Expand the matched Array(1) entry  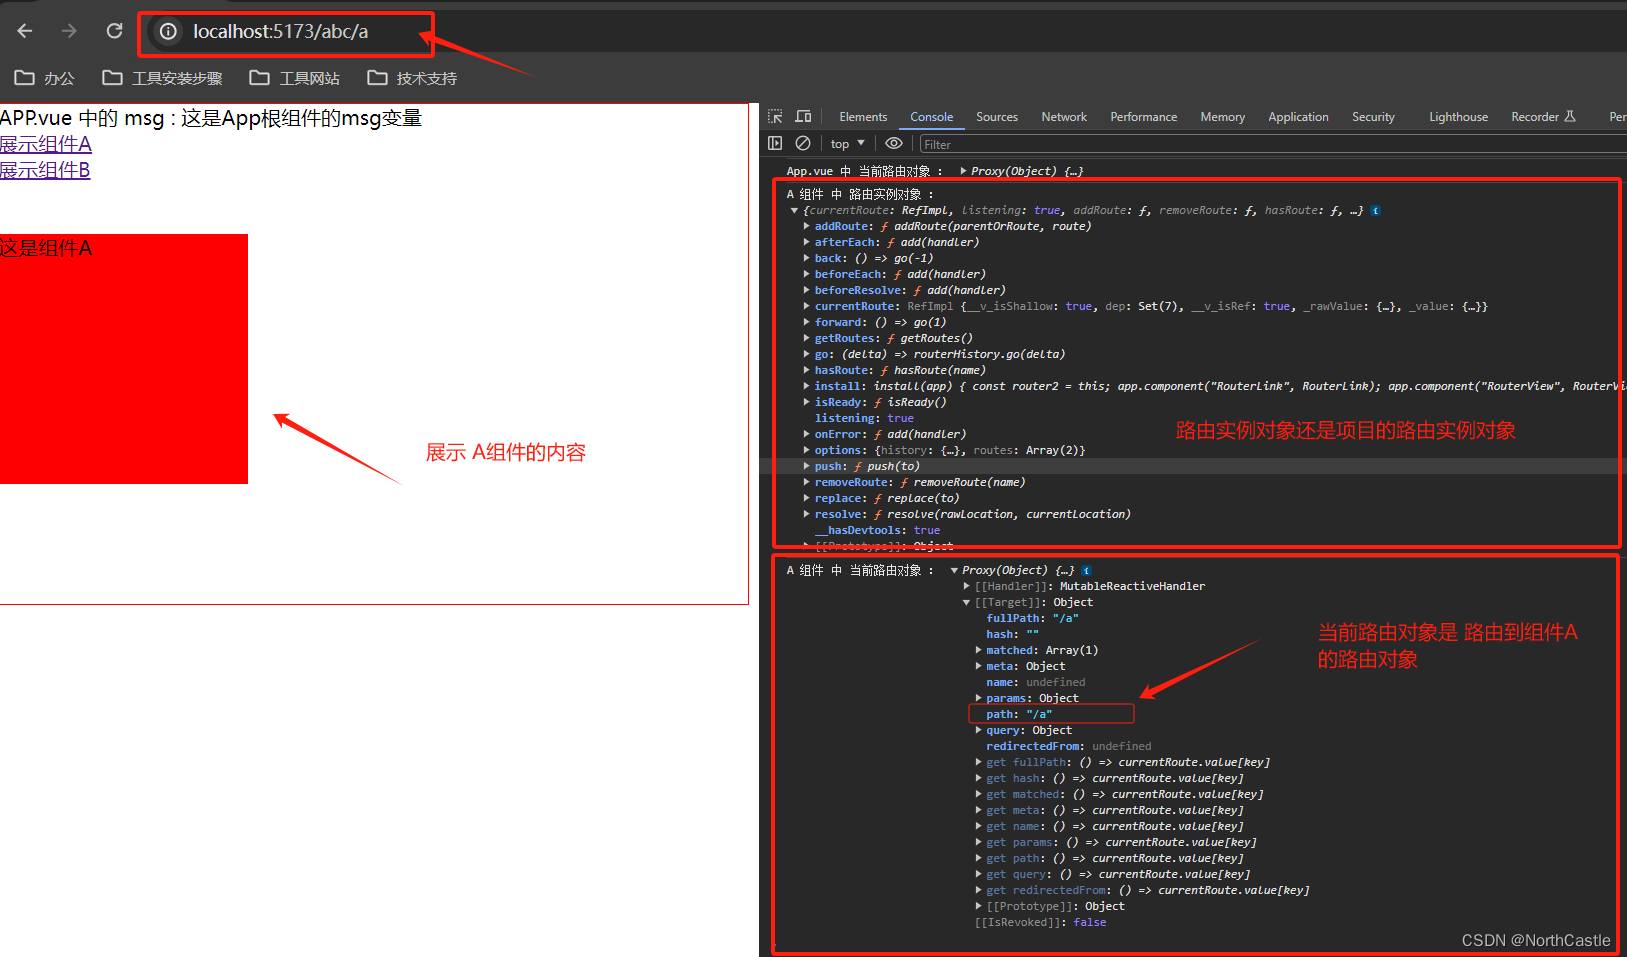[978, 651]
